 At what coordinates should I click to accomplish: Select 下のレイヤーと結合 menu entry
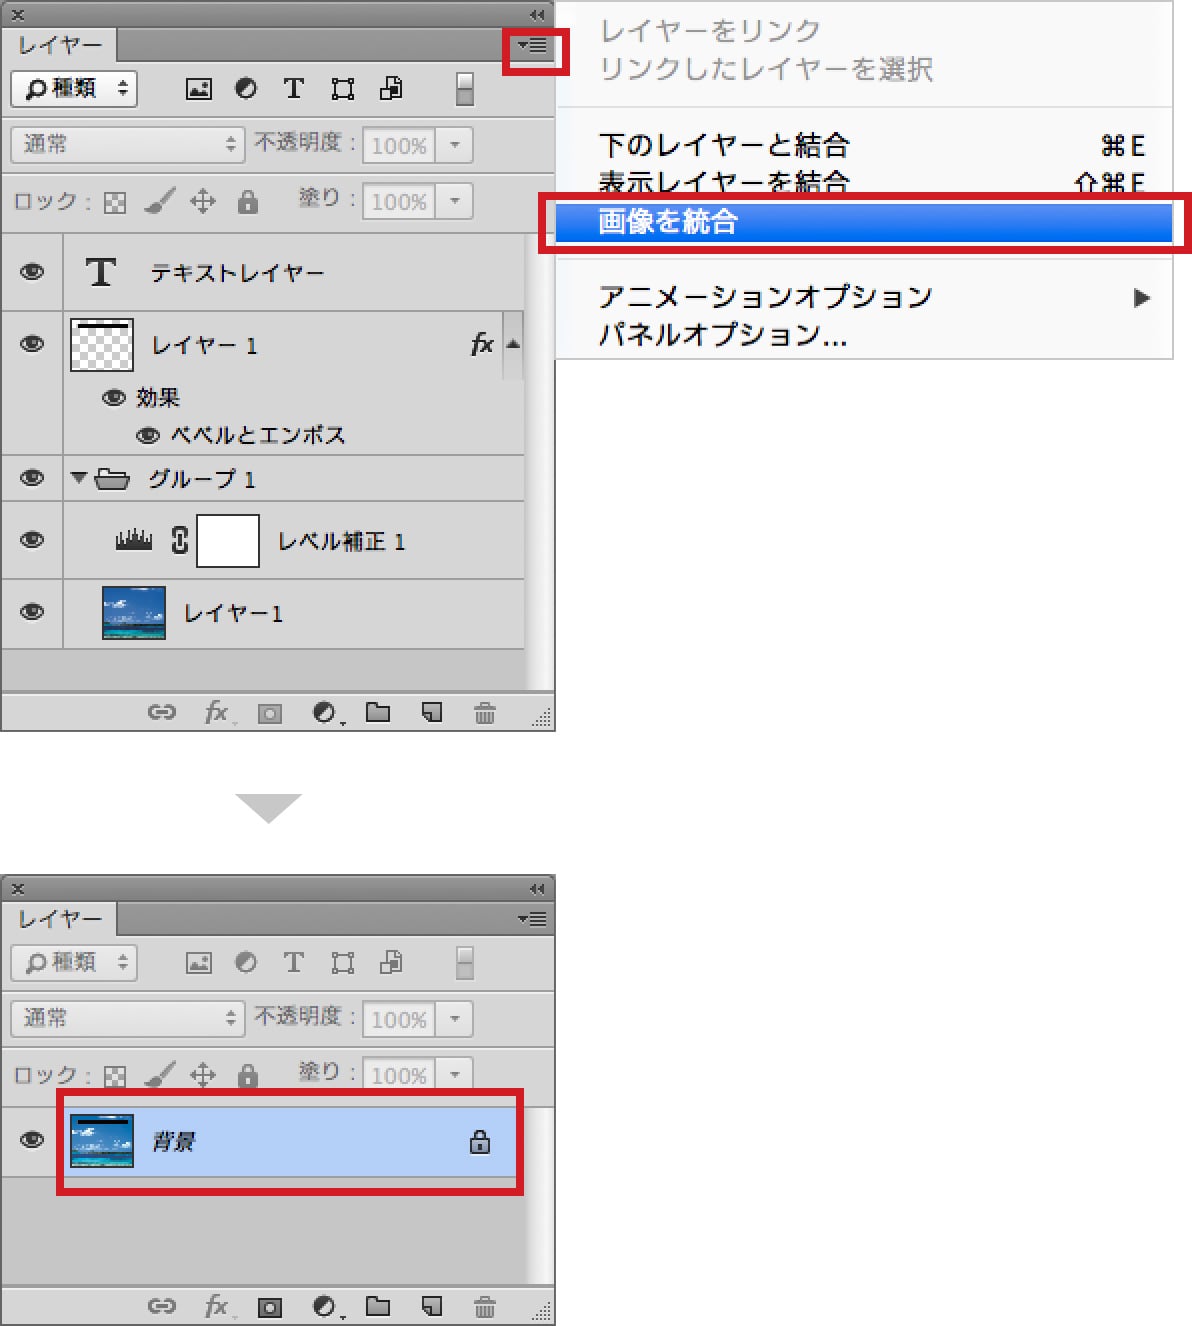click(x=724, y=146)
